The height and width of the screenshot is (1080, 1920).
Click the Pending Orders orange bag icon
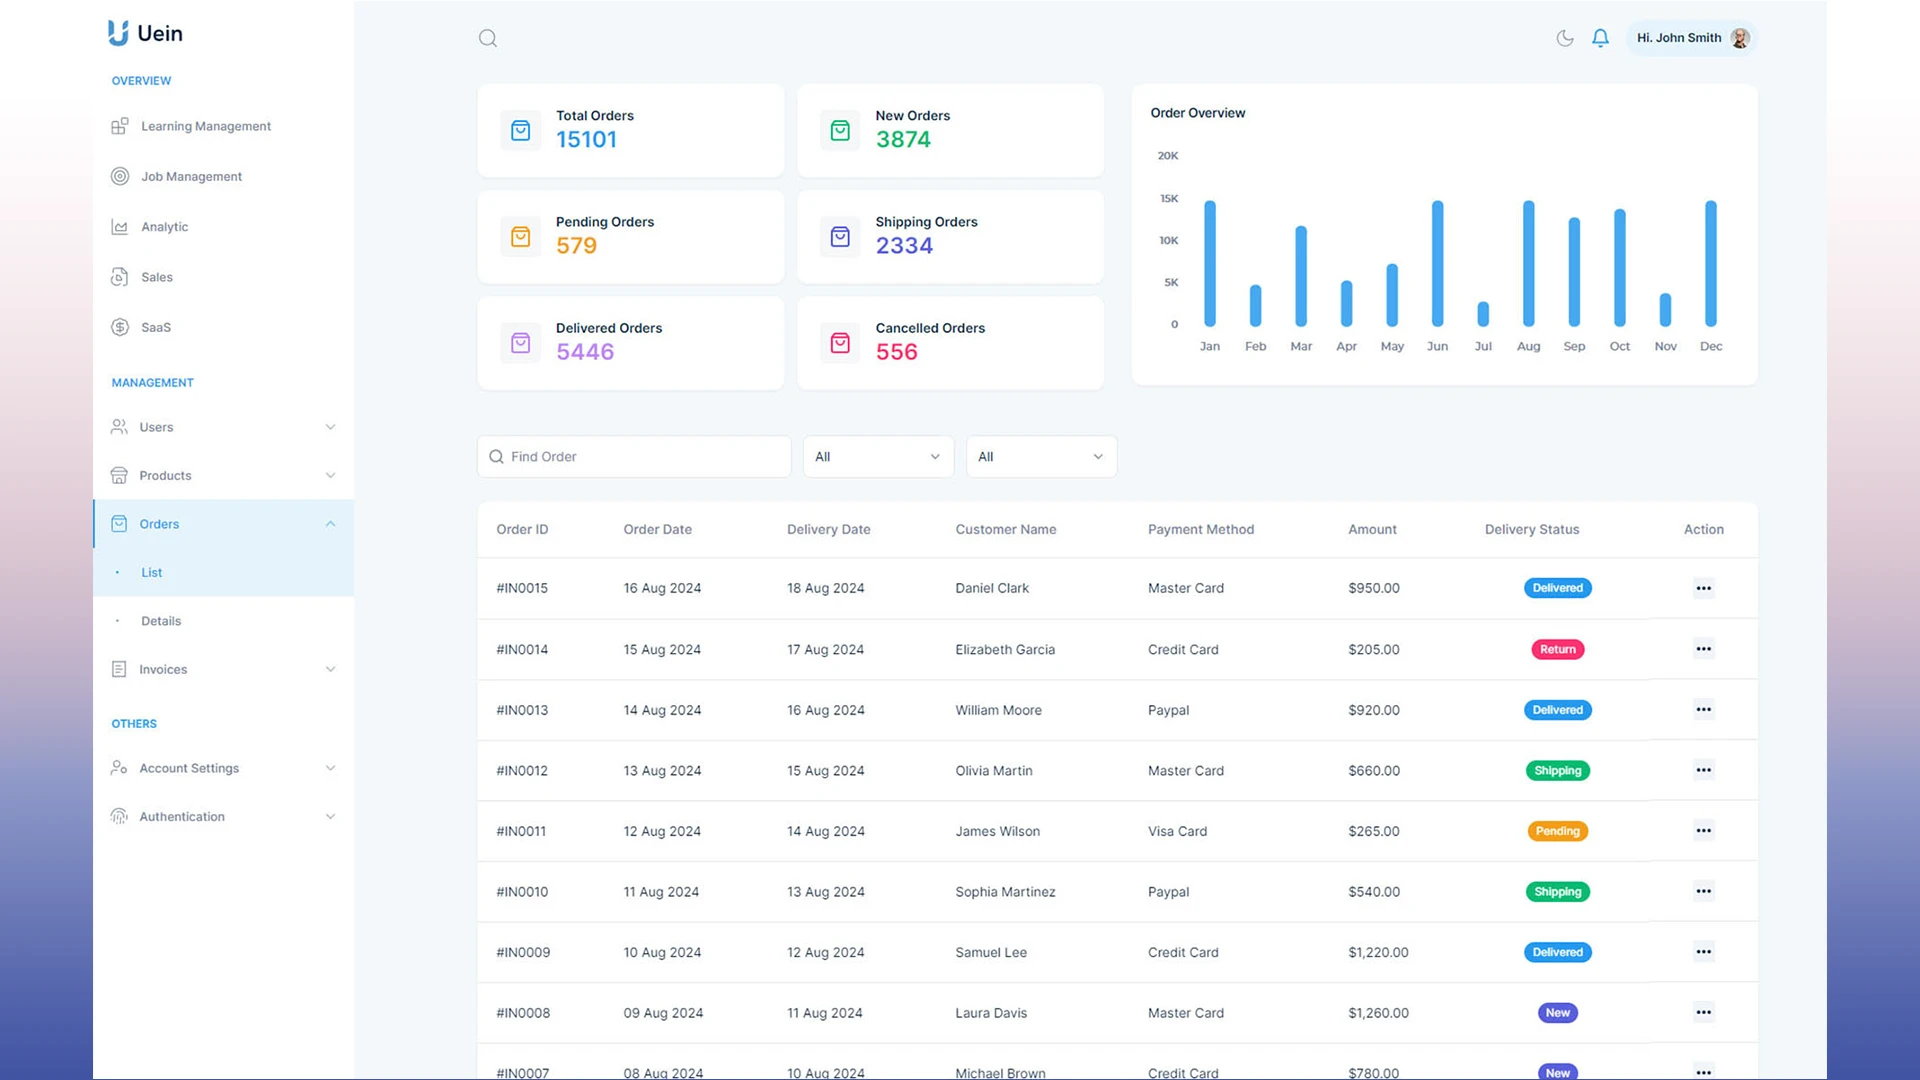[520, 237]
